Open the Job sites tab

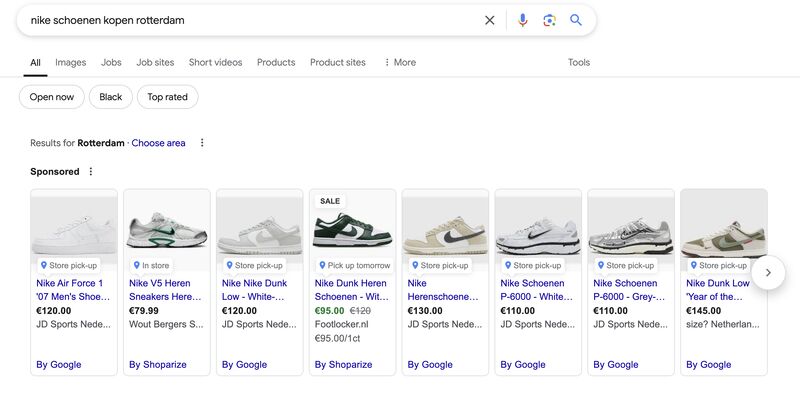(155, 62)
